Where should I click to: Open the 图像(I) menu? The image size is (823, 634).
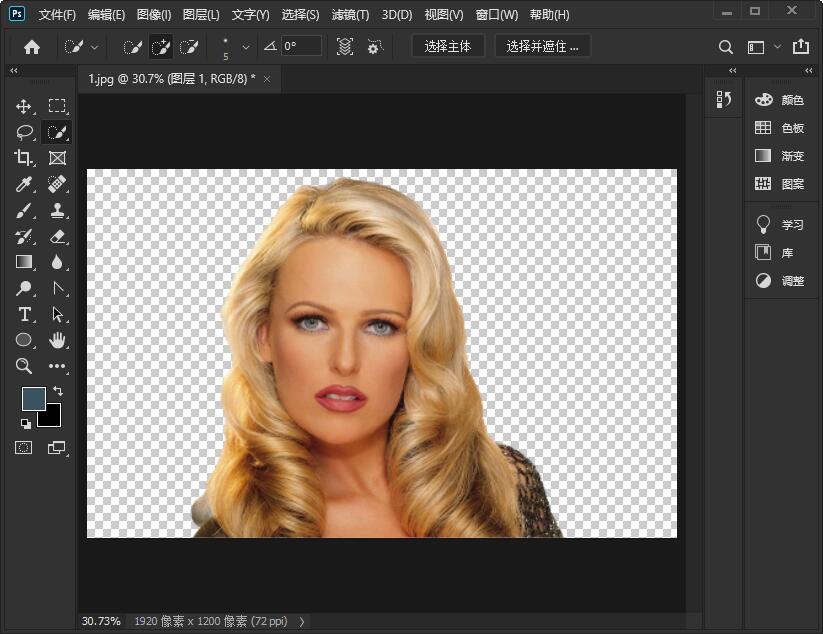(x=154, y=15)
